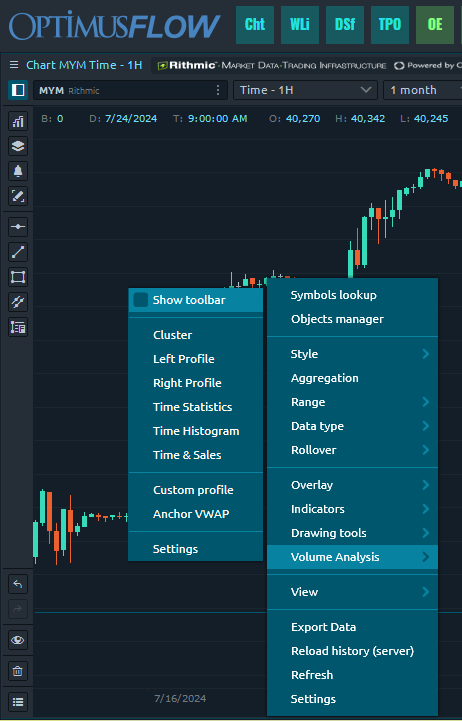
Task: Select Time & Sales menu entry
Action: [196, 455]
